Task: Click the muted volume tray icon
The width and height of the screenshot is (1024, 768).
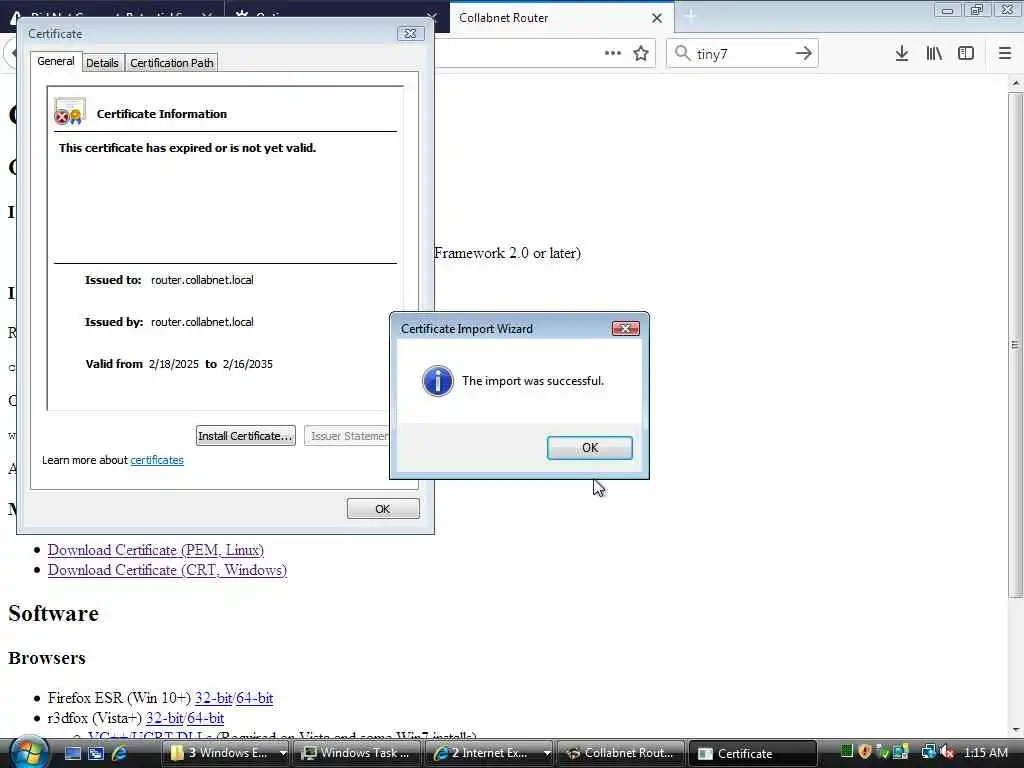Action: click(x=948, y=752)
